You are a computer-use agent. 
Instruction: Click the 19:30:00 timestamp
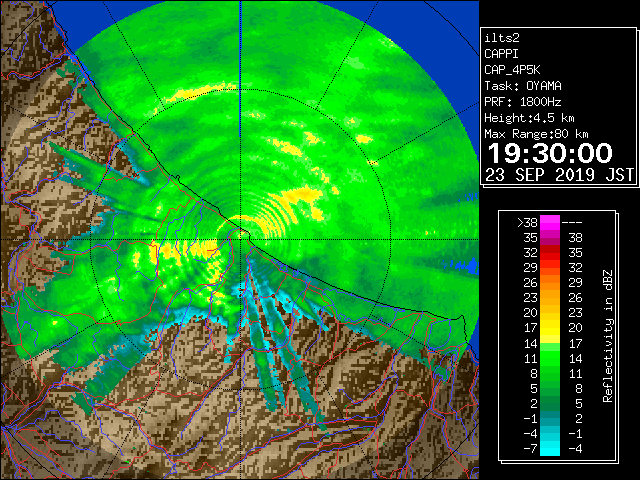pos(550,153)
